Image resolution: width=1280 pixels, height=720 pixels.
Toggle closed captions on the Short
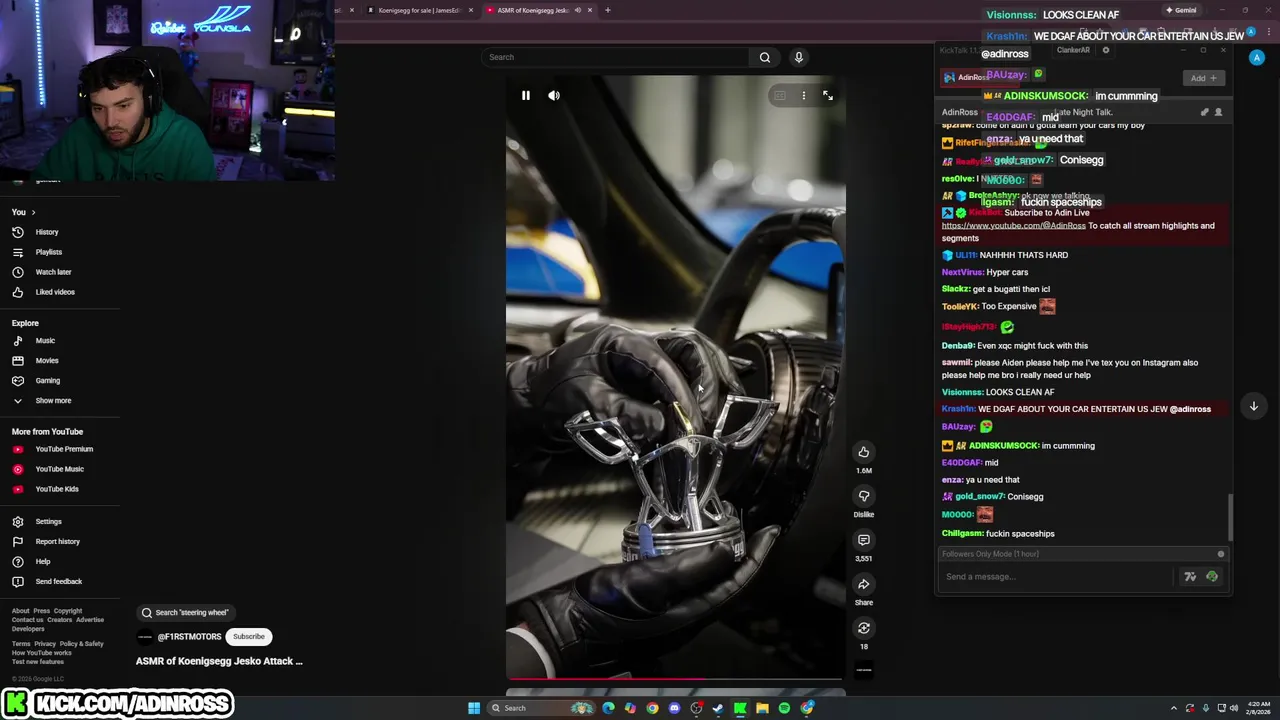pos(779,95)
